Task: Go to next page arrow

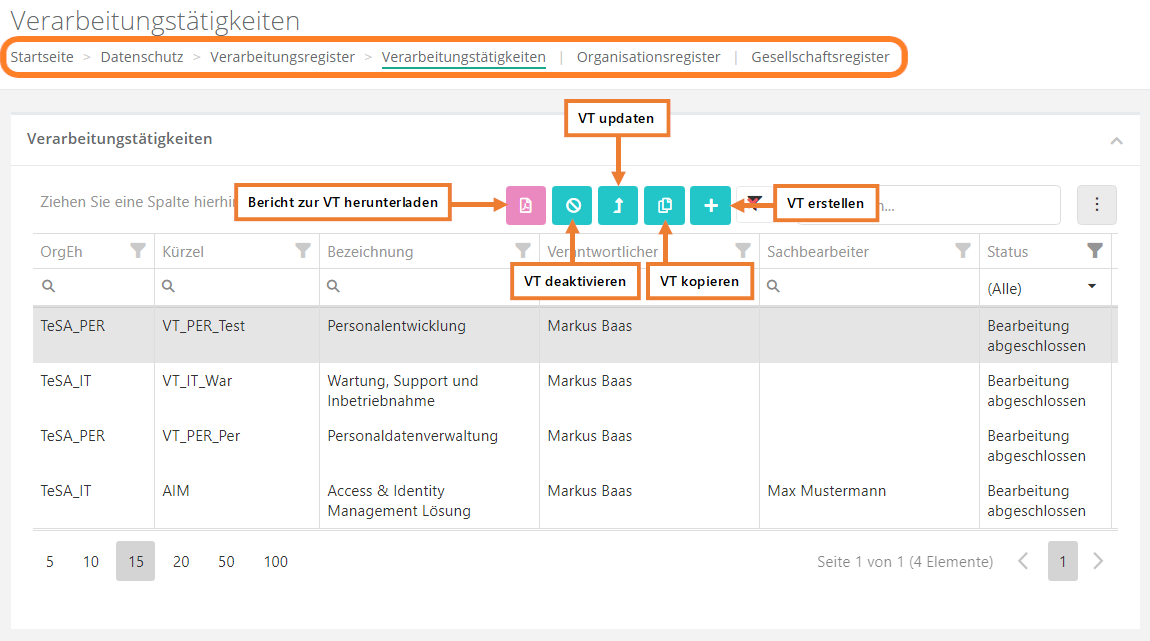Action: pos(1098,562)
